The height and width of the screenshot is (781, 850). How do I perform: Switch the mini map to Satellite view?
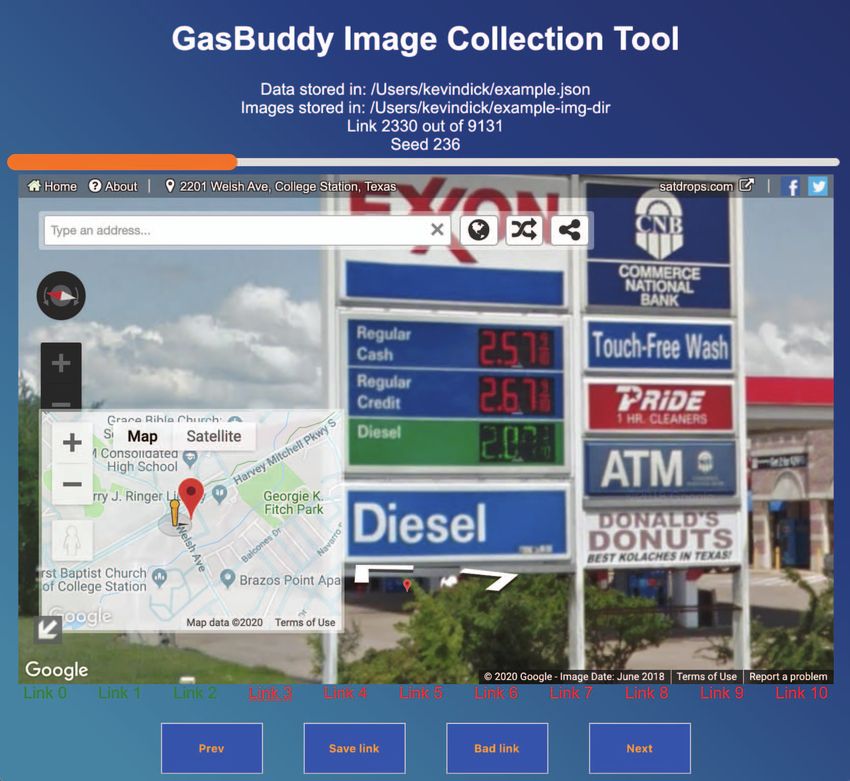click(214, 436)
